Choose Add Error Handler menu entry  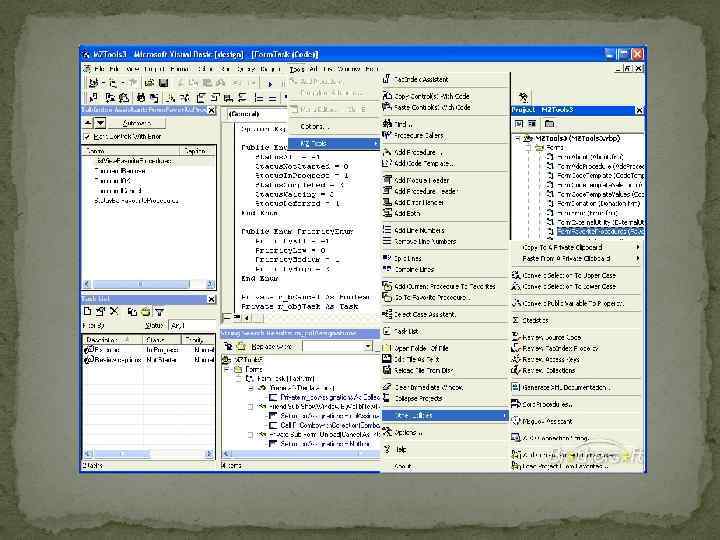tap(445, 202)
